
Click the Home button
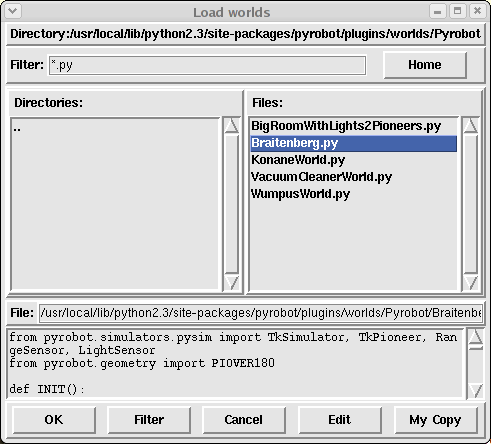tap(425, 65)
